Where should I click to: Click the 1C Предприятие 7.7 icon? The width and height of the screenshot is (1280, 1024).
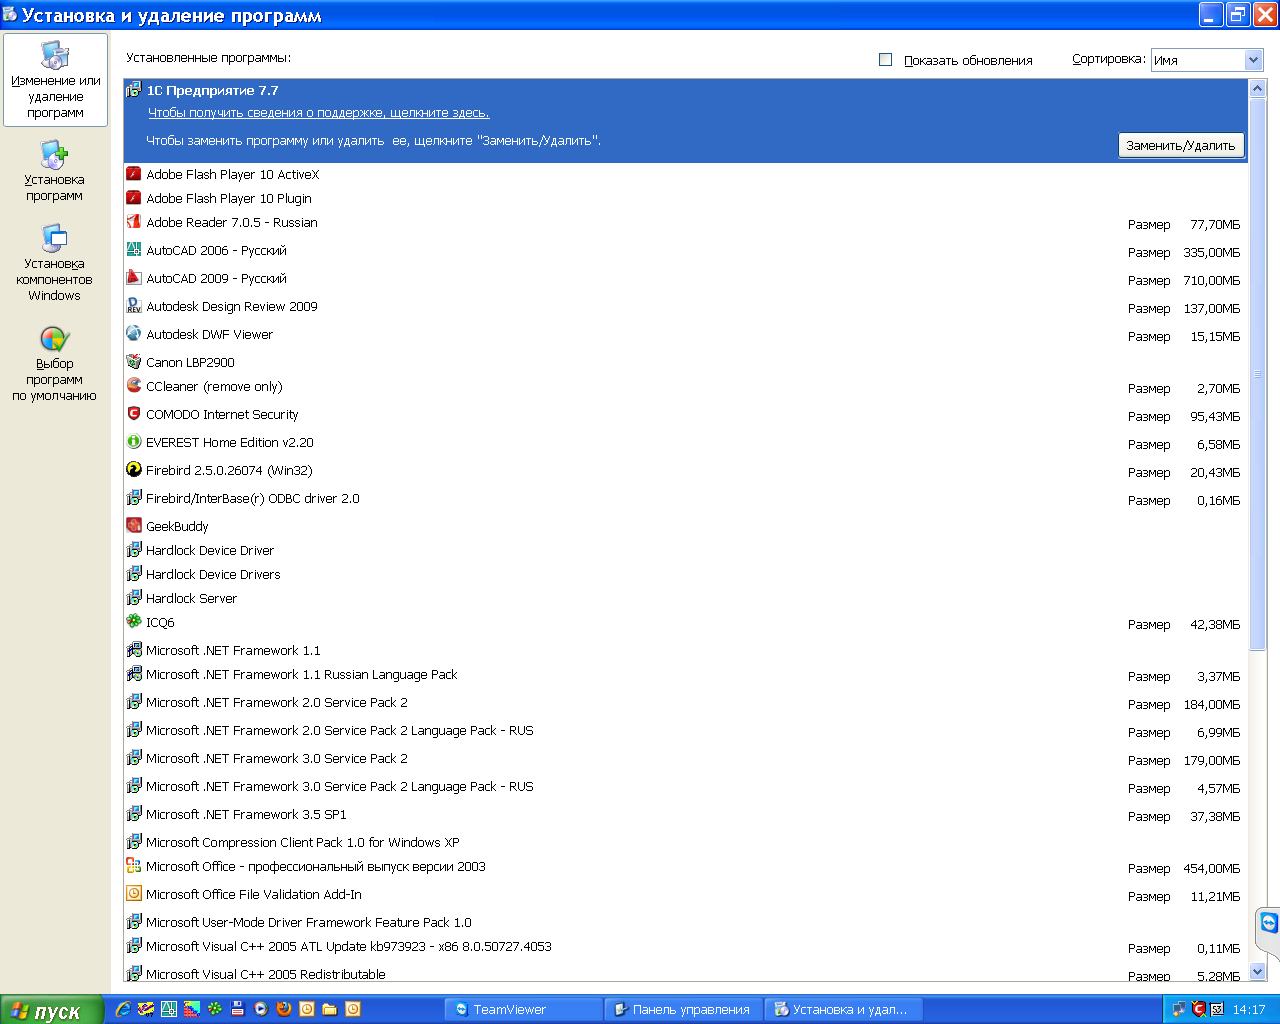134,90
